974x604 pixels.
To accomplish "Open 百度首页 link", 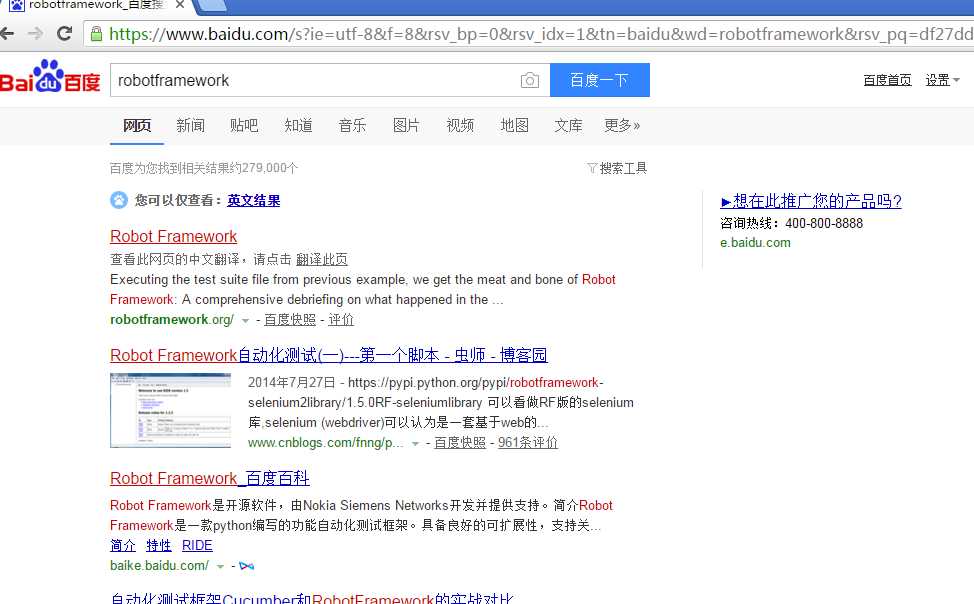I will click(x=887, y=80).
